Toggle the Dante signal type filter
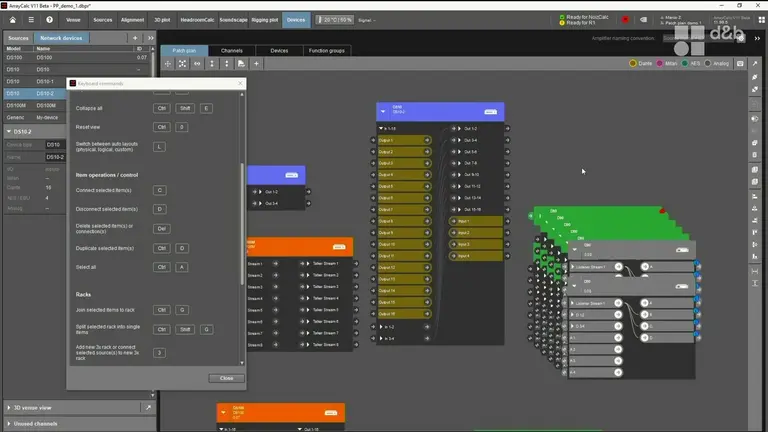This screenshot has width=768, height=432. point(633,63)
